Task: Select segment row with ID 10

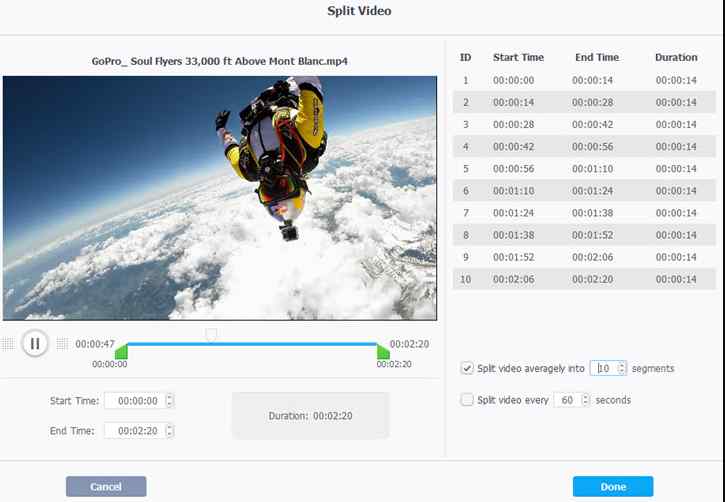Action: pyautogui.click(x=584, y=279)
